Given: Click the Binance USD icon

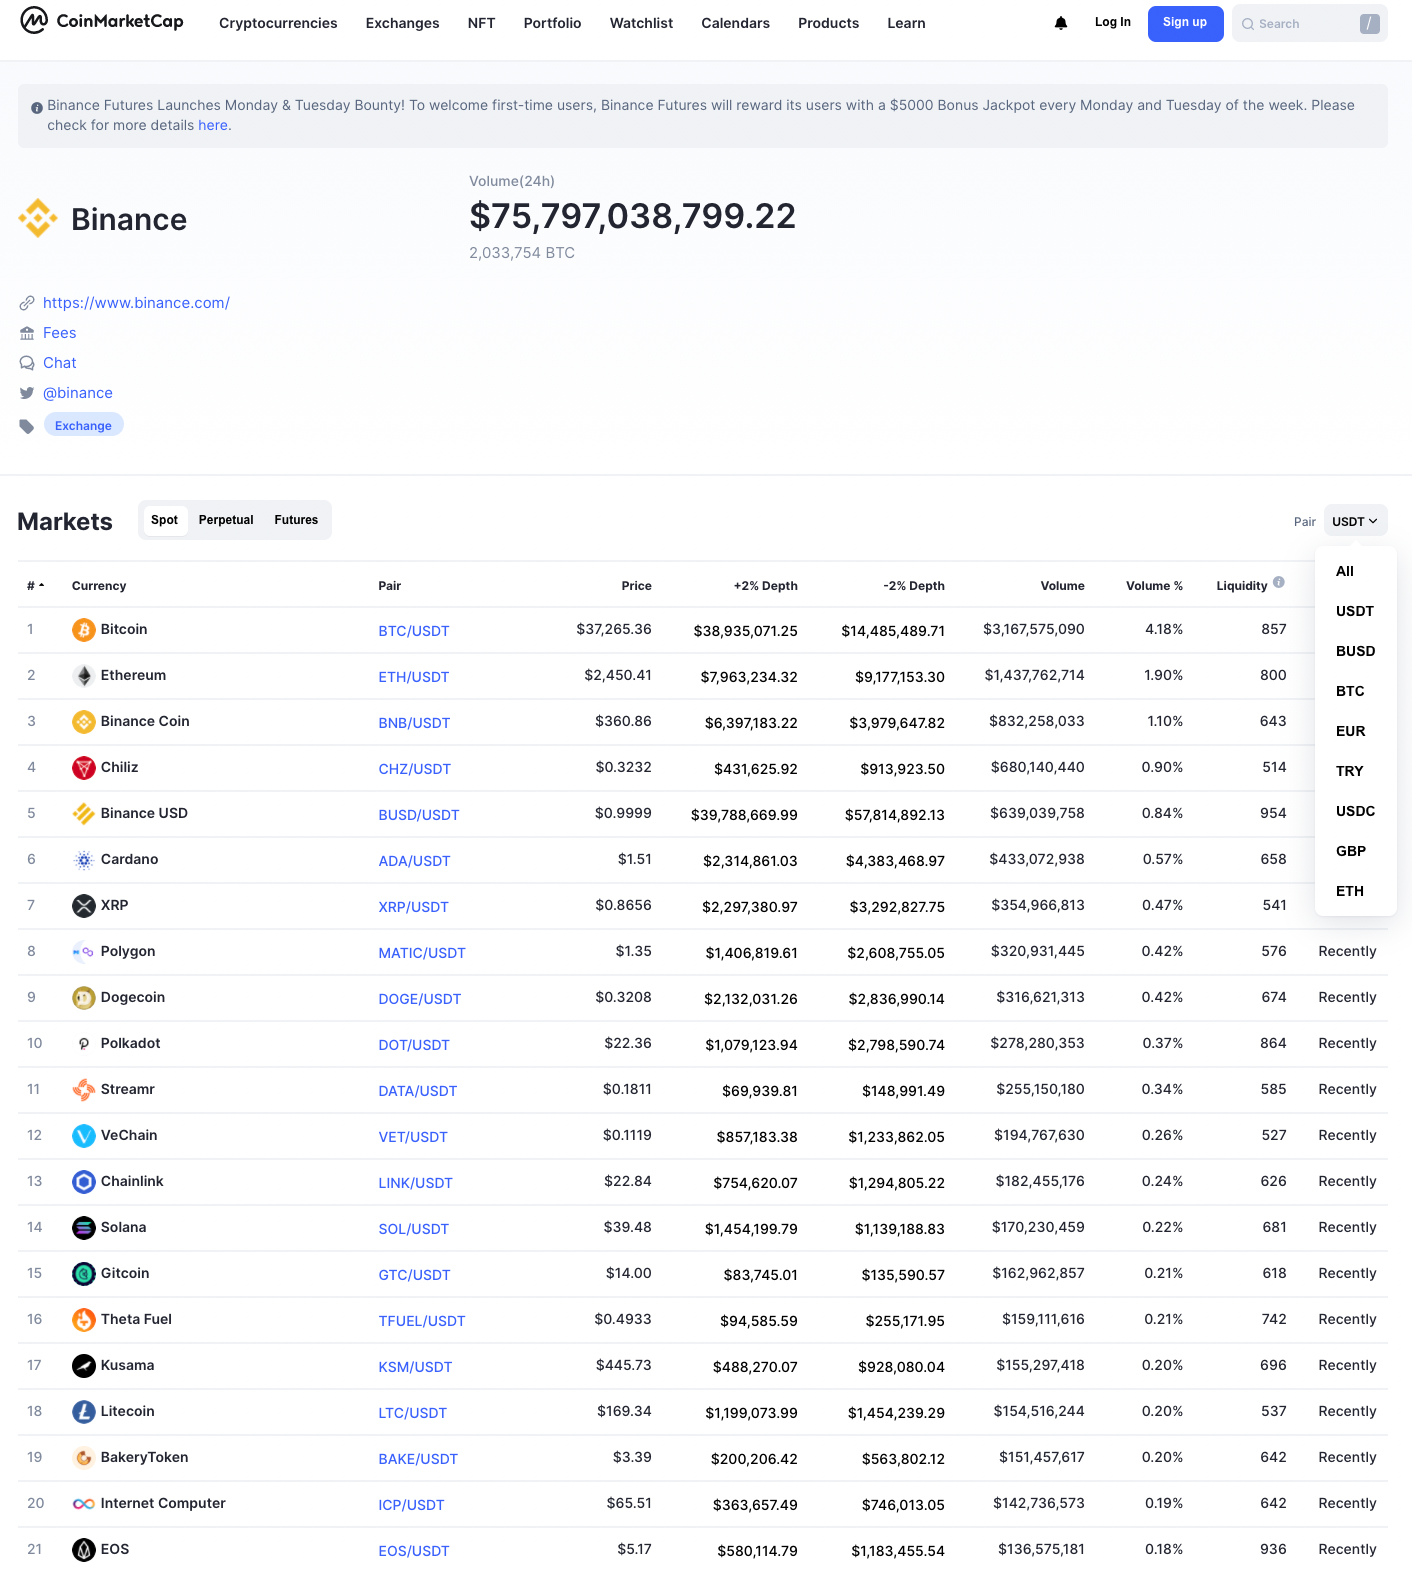Looking at the screenshot, I should (84, 814).
